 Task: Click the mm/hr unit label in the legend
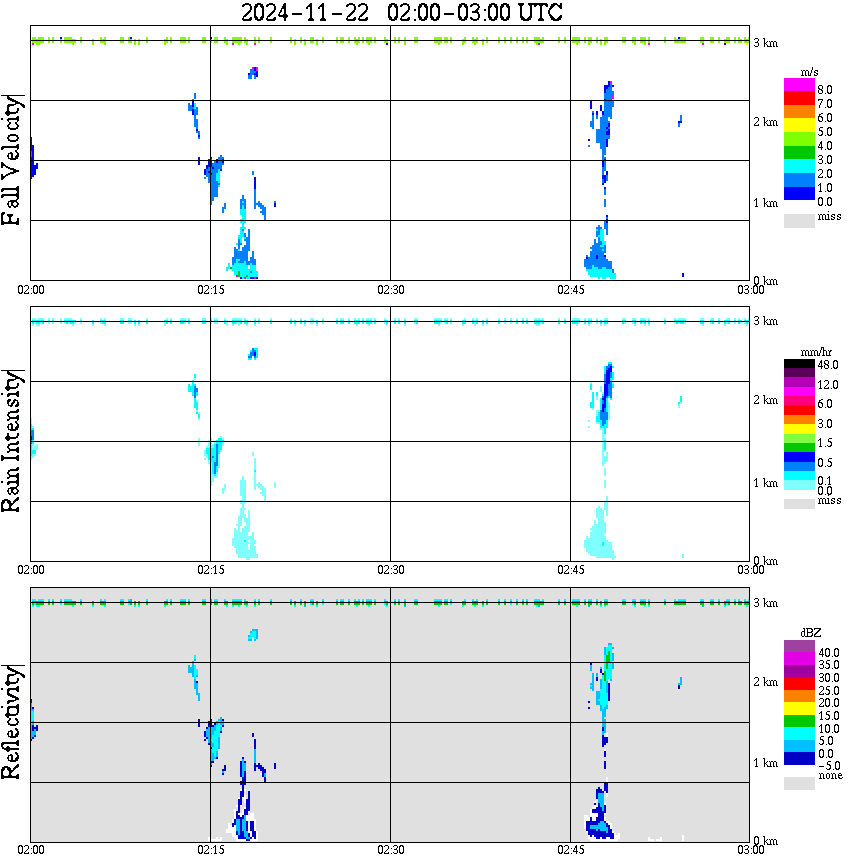[816, 352]
